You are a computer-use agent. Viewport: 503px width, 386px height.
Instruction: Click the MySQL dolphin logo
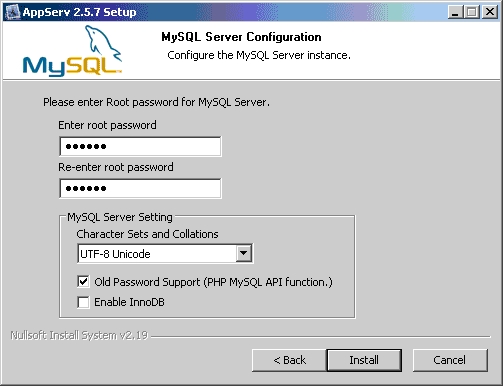(x=72, y=51)
